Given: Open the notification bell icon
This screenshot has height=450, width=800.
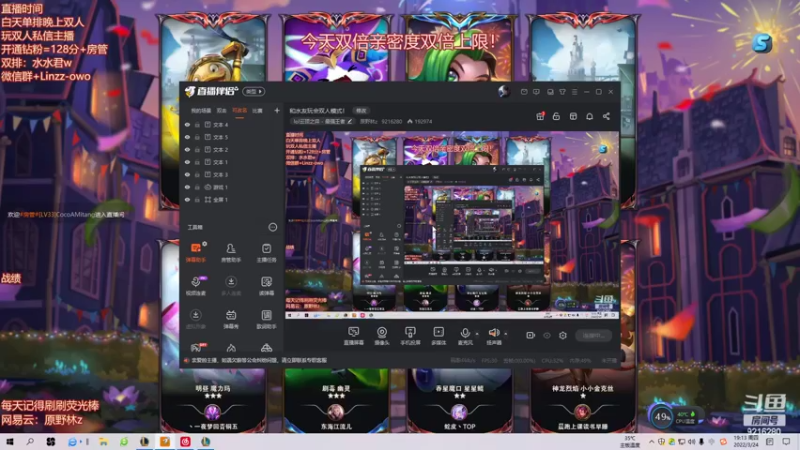Looking at the screenshot, I should pyautogui.click(x=589, y=116).
